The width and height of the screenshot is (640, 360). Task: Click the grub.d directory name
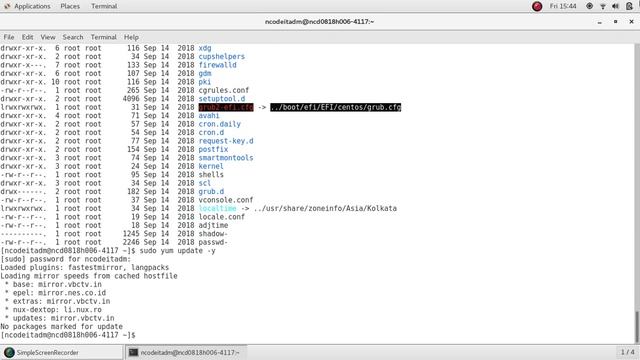pyautogui.click(x=211, y=192)
